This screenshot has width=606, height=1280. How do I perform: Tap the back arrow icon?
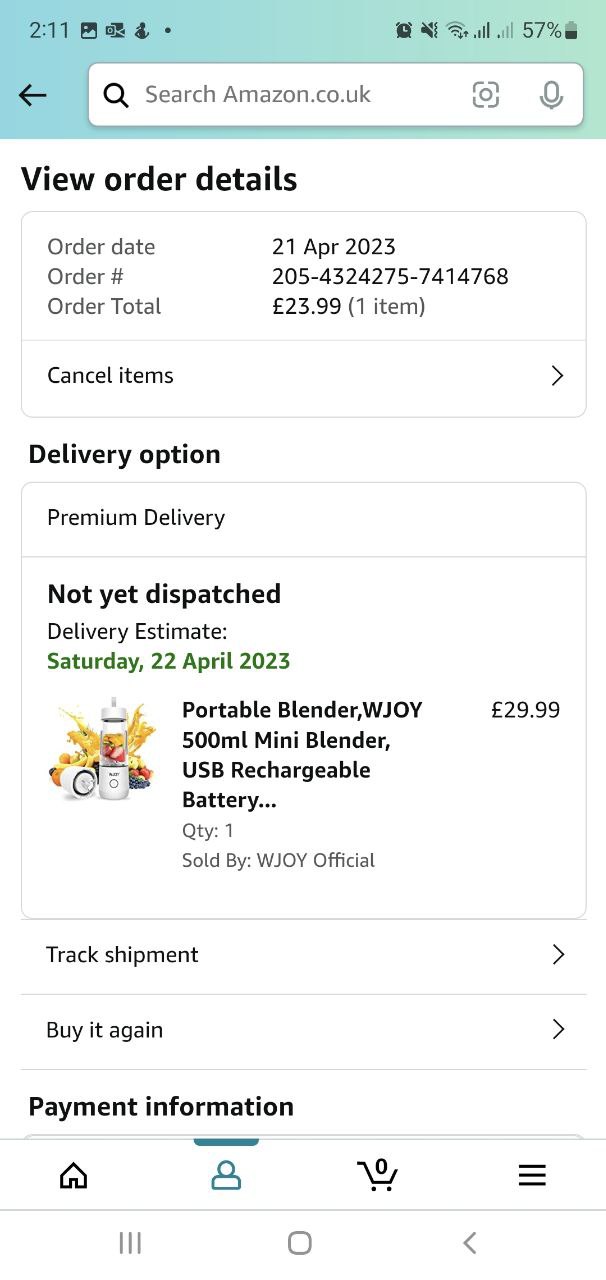coord(33,95)
